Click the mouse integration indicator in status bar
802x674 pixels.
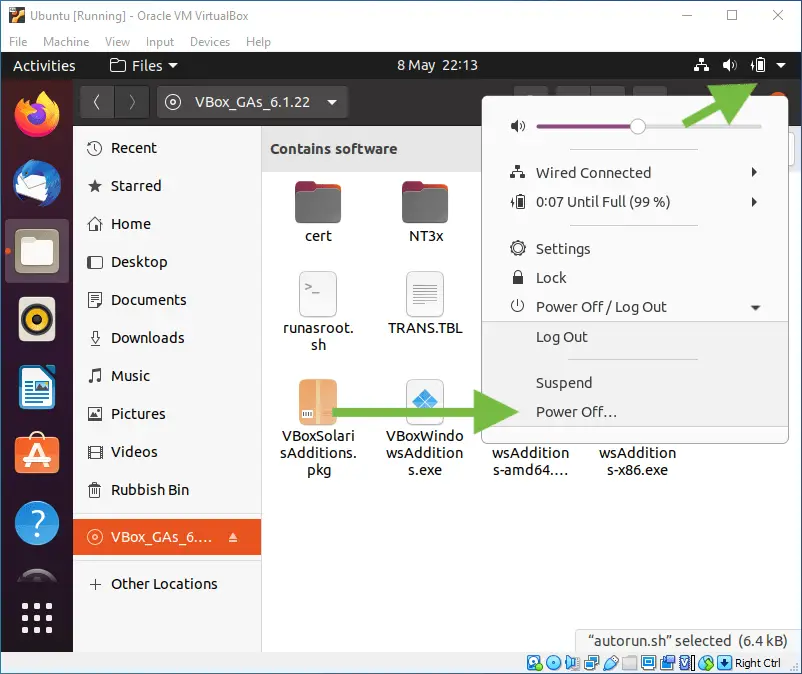pyautogui.click(x=706, y=663)
